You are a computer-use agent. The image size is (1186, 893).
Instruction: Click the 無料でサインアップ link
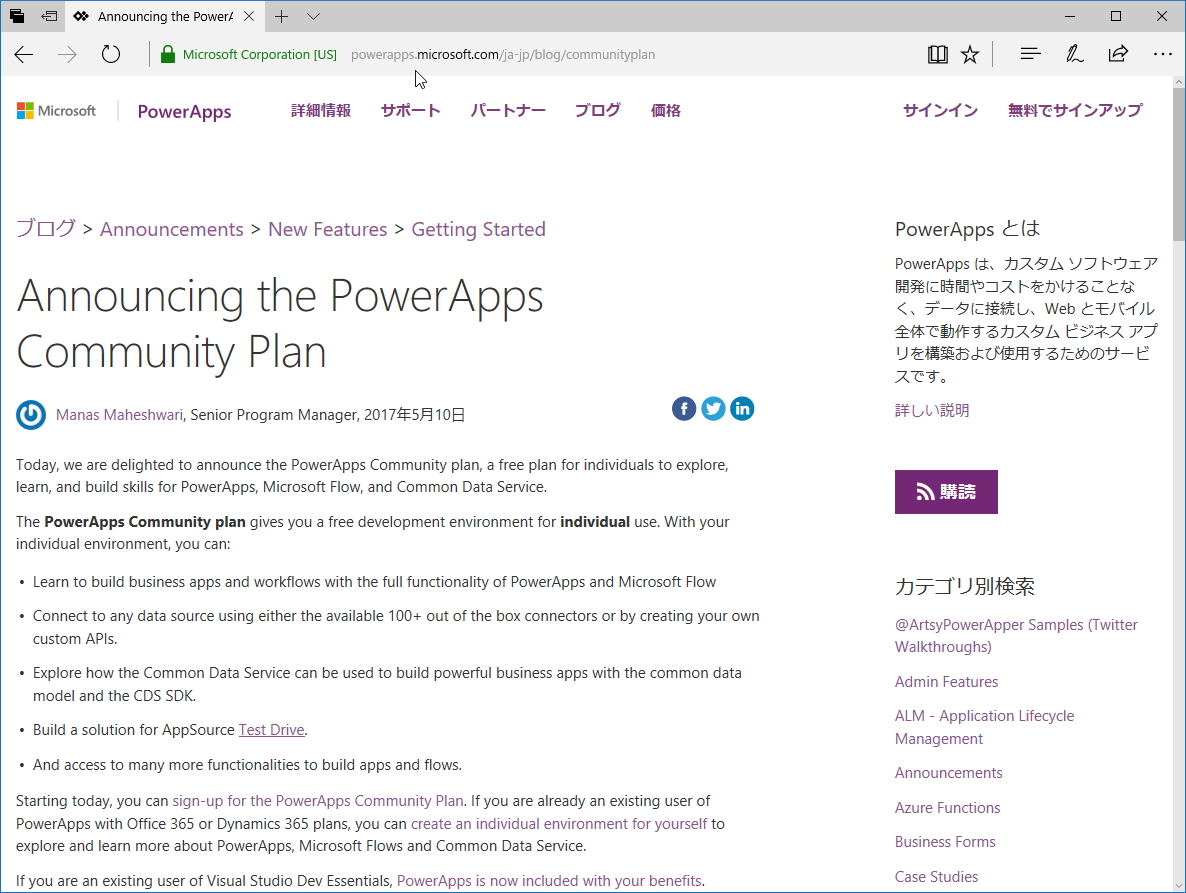point(1075,110)
